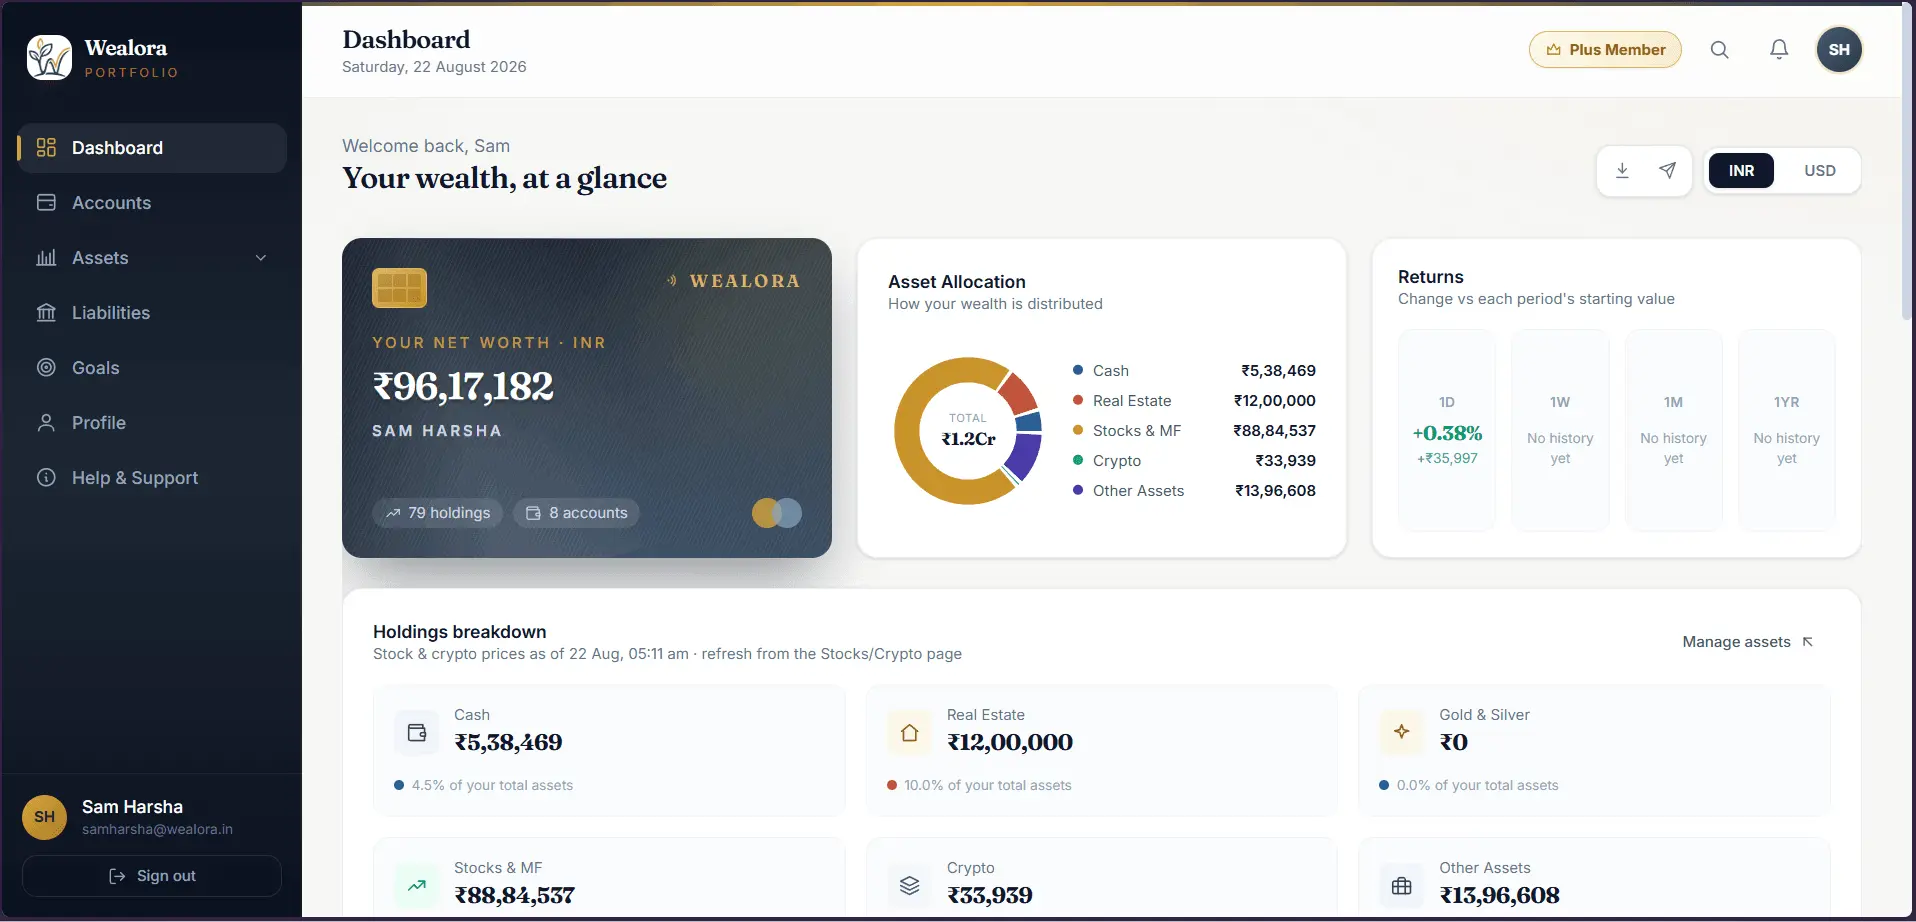Click the 8 accounts chip on card
Screen dimensions: 1916x922
tap(577, 513)
